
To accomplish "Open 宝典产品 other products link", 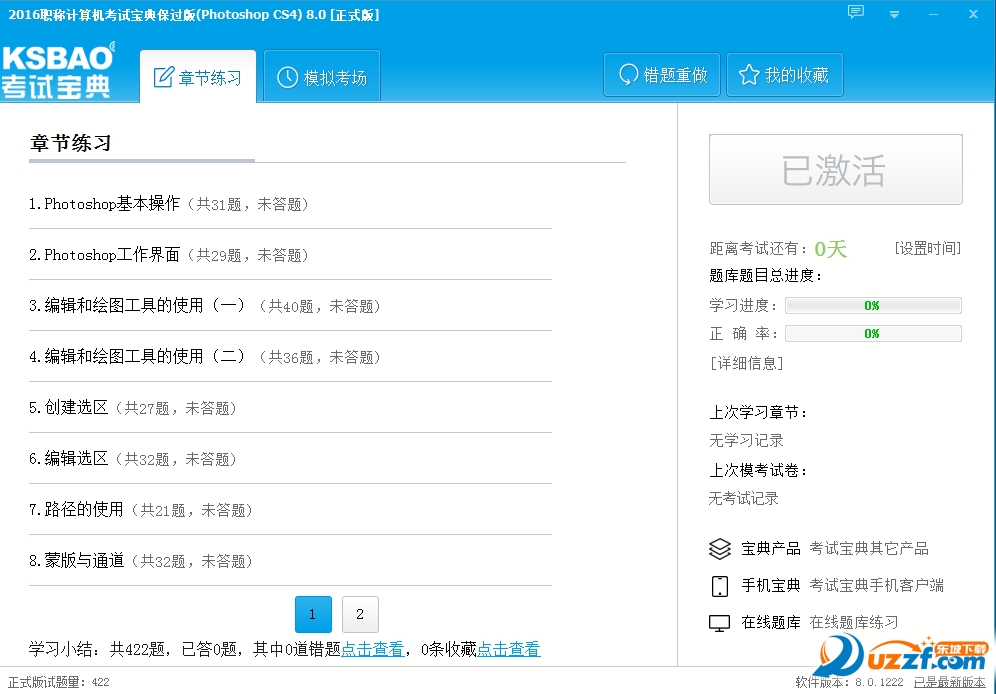I will [868, 549].
